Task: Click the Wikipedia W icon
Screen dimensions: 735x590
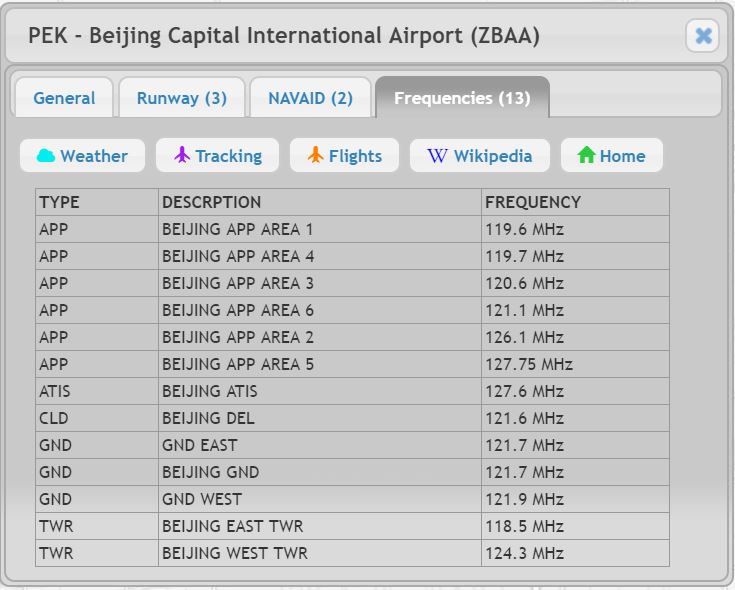Action: (437, 156)
